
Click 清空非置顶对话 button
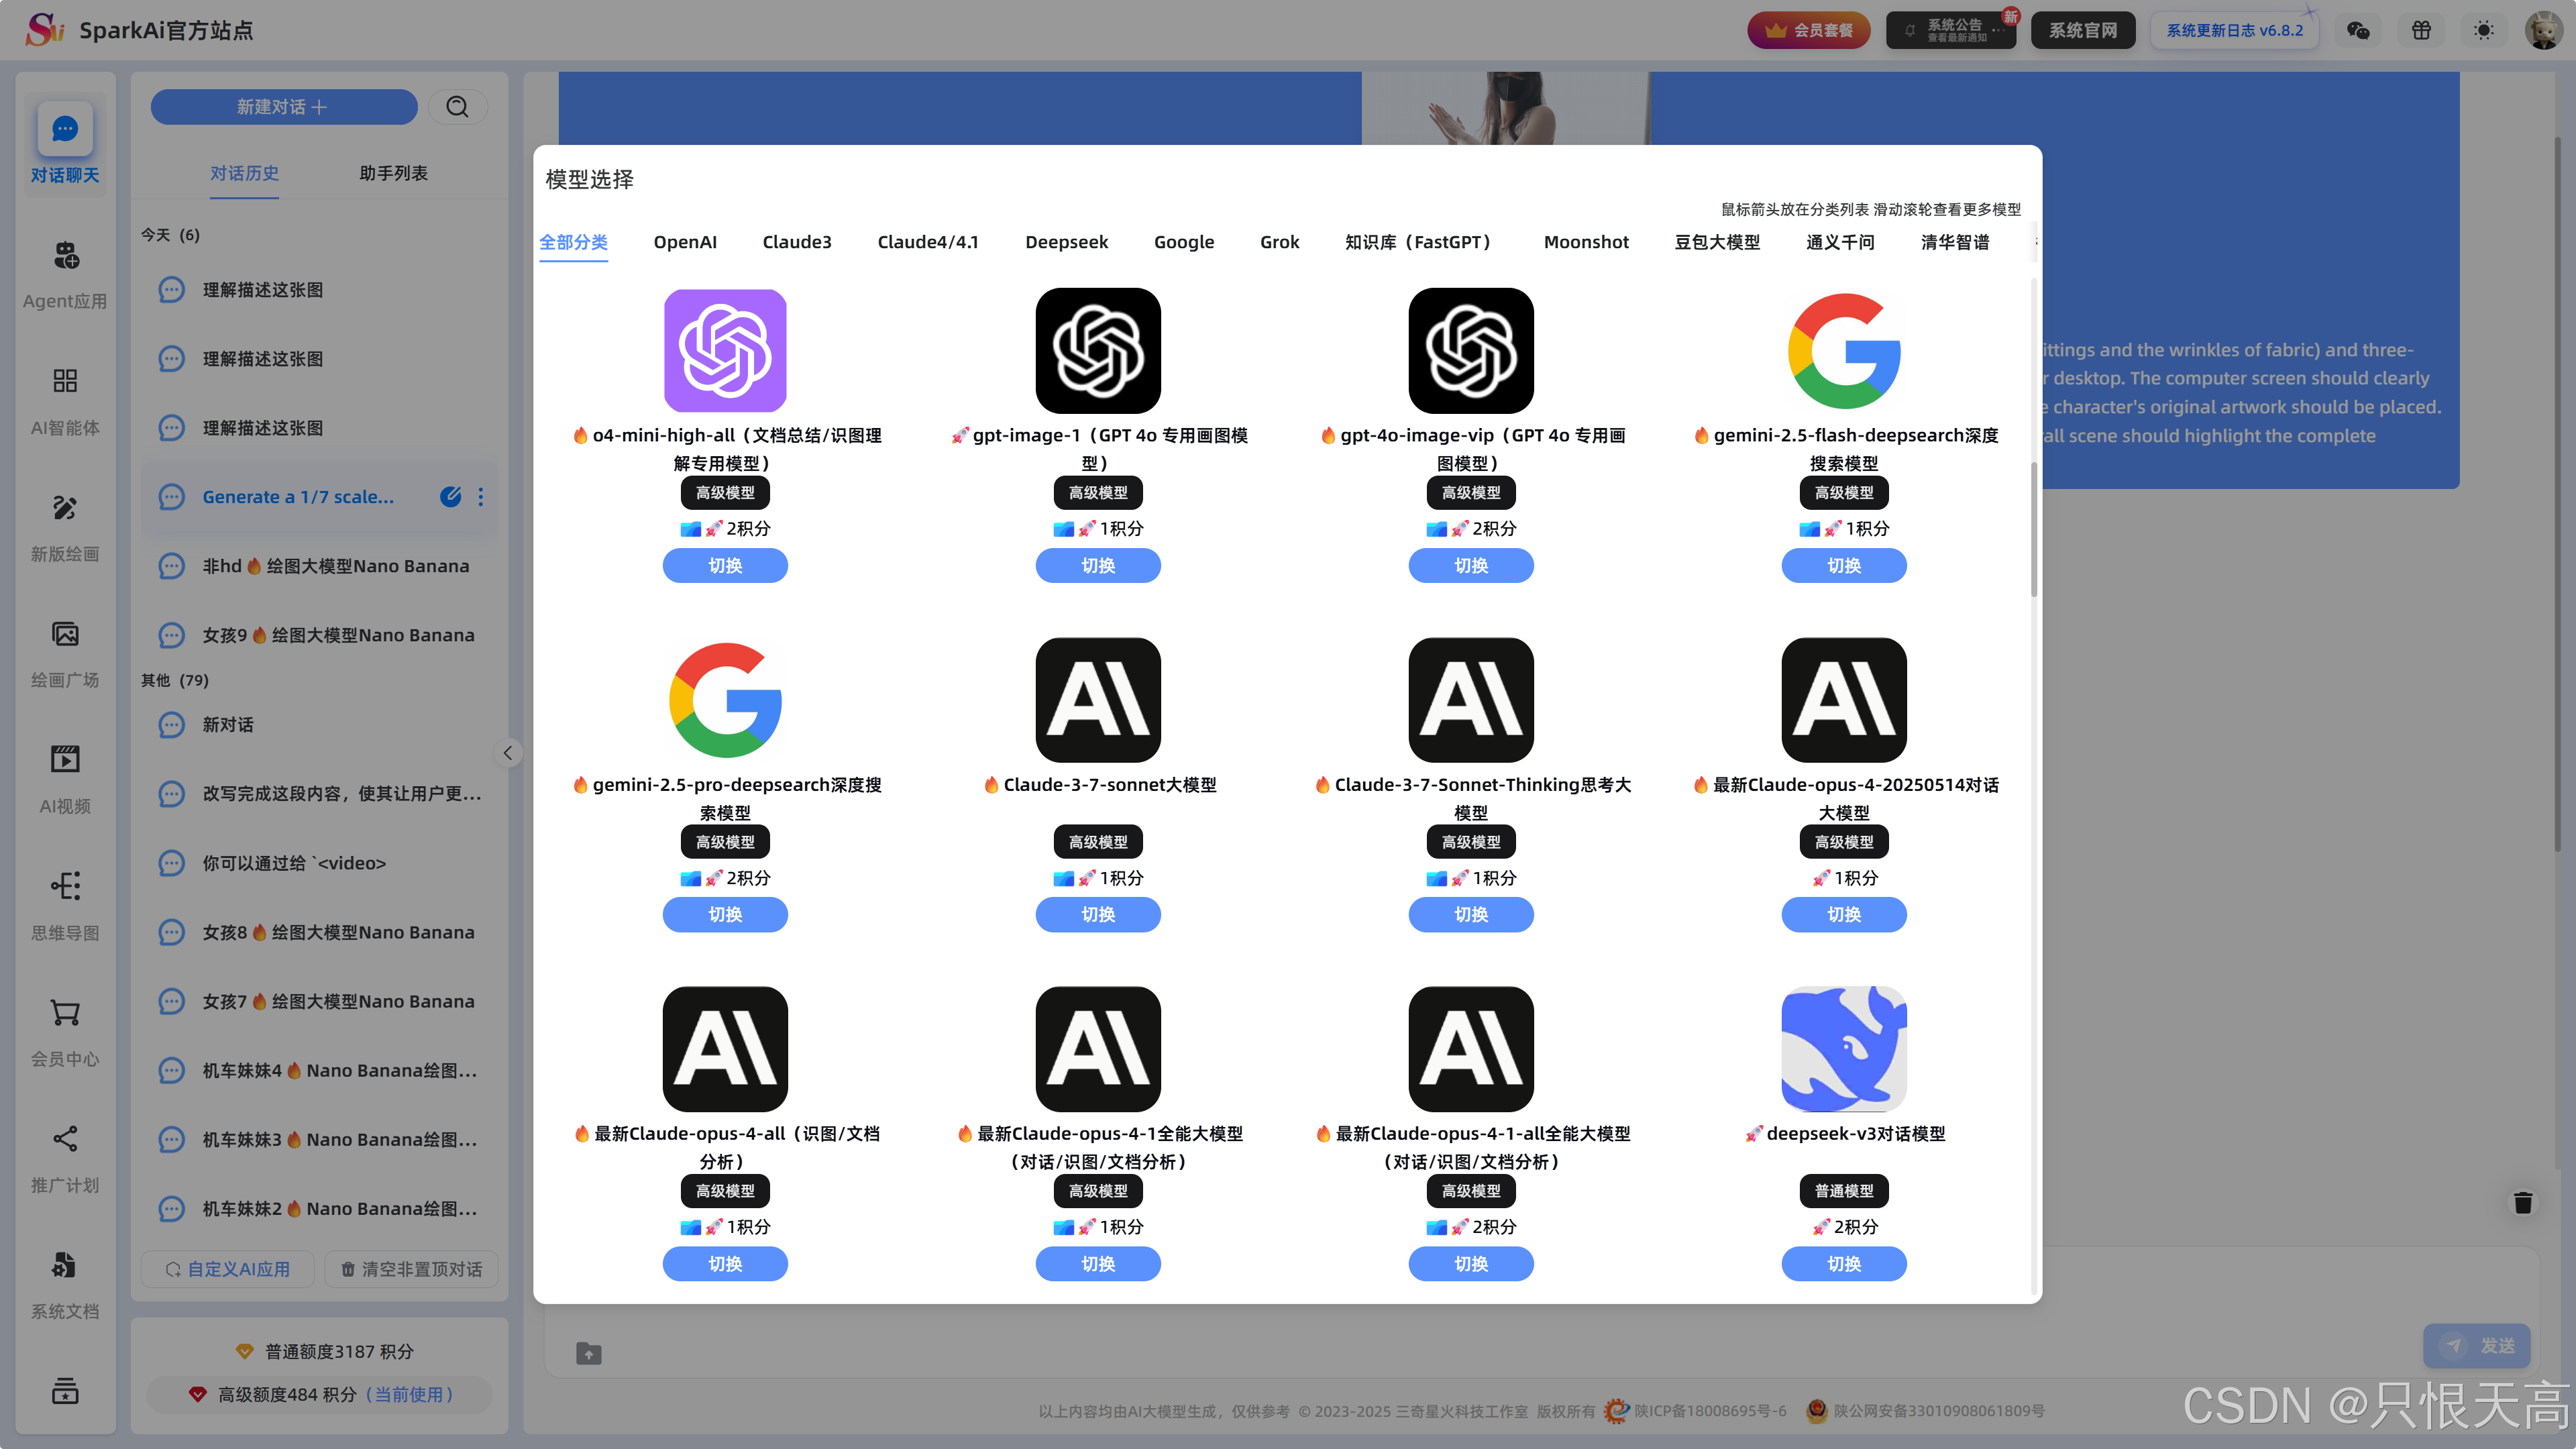point(412,1269)
